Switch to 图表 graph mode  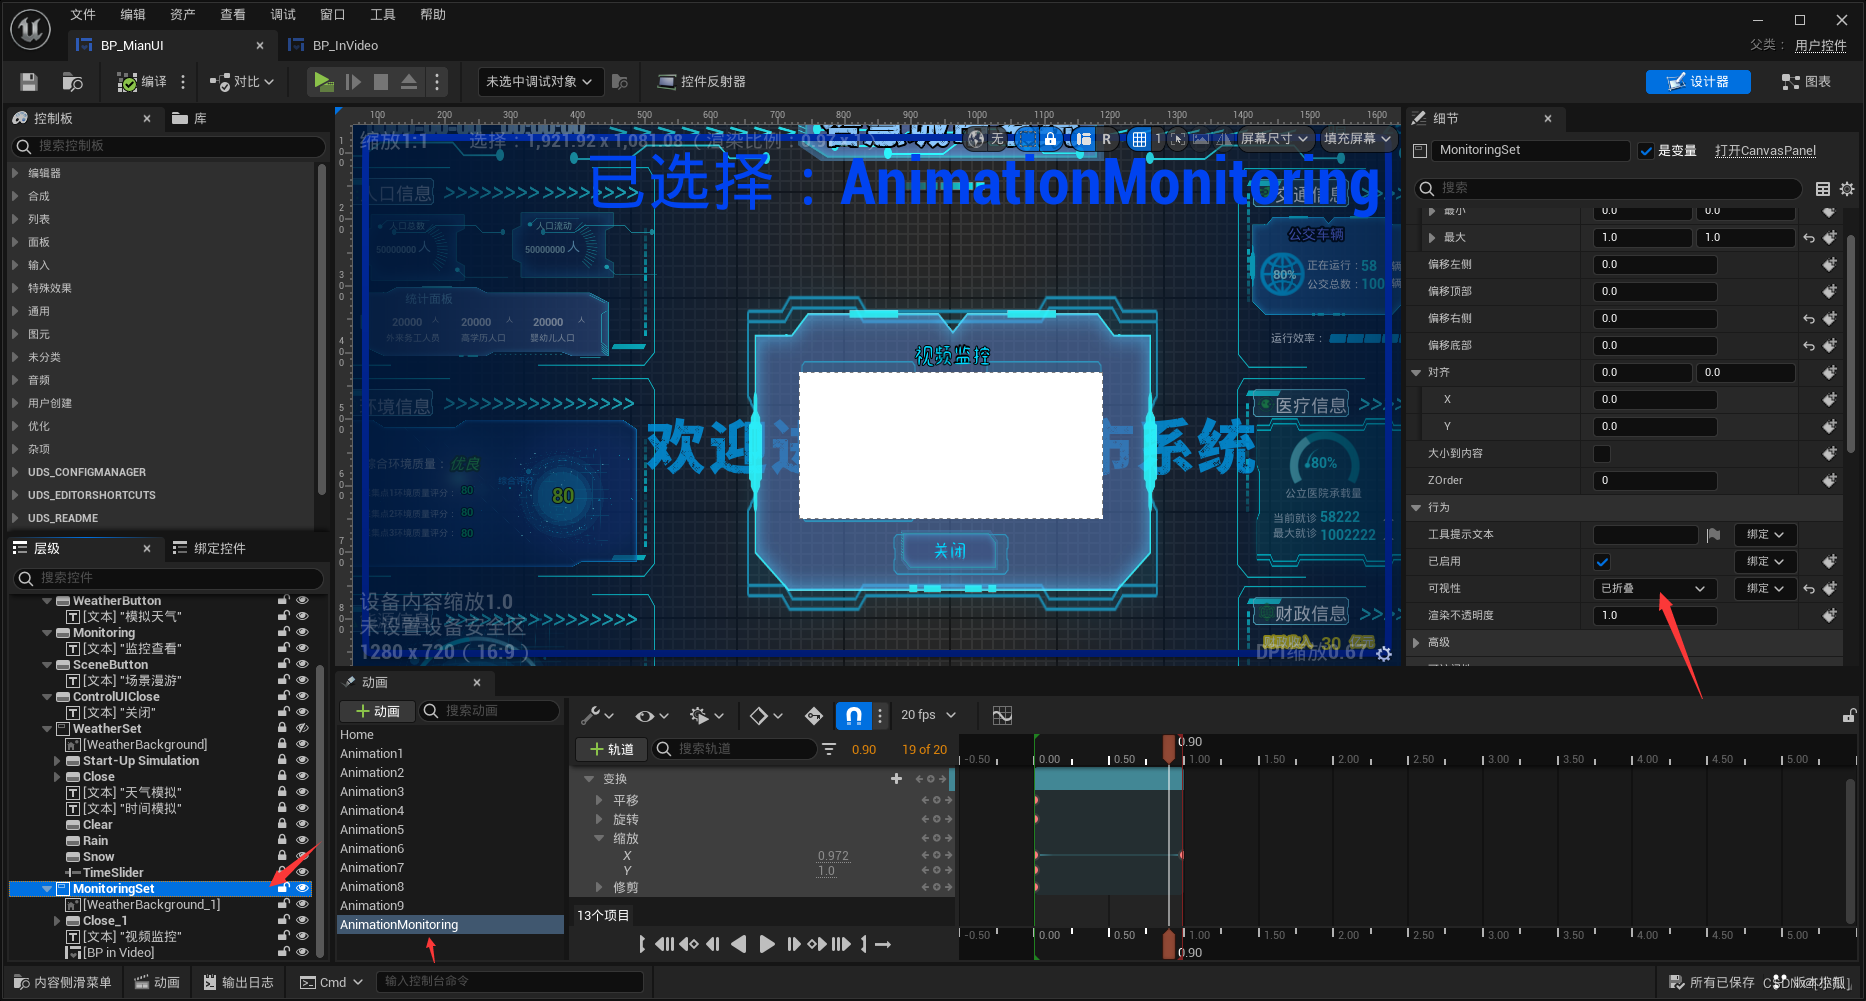coord(1807,82)
